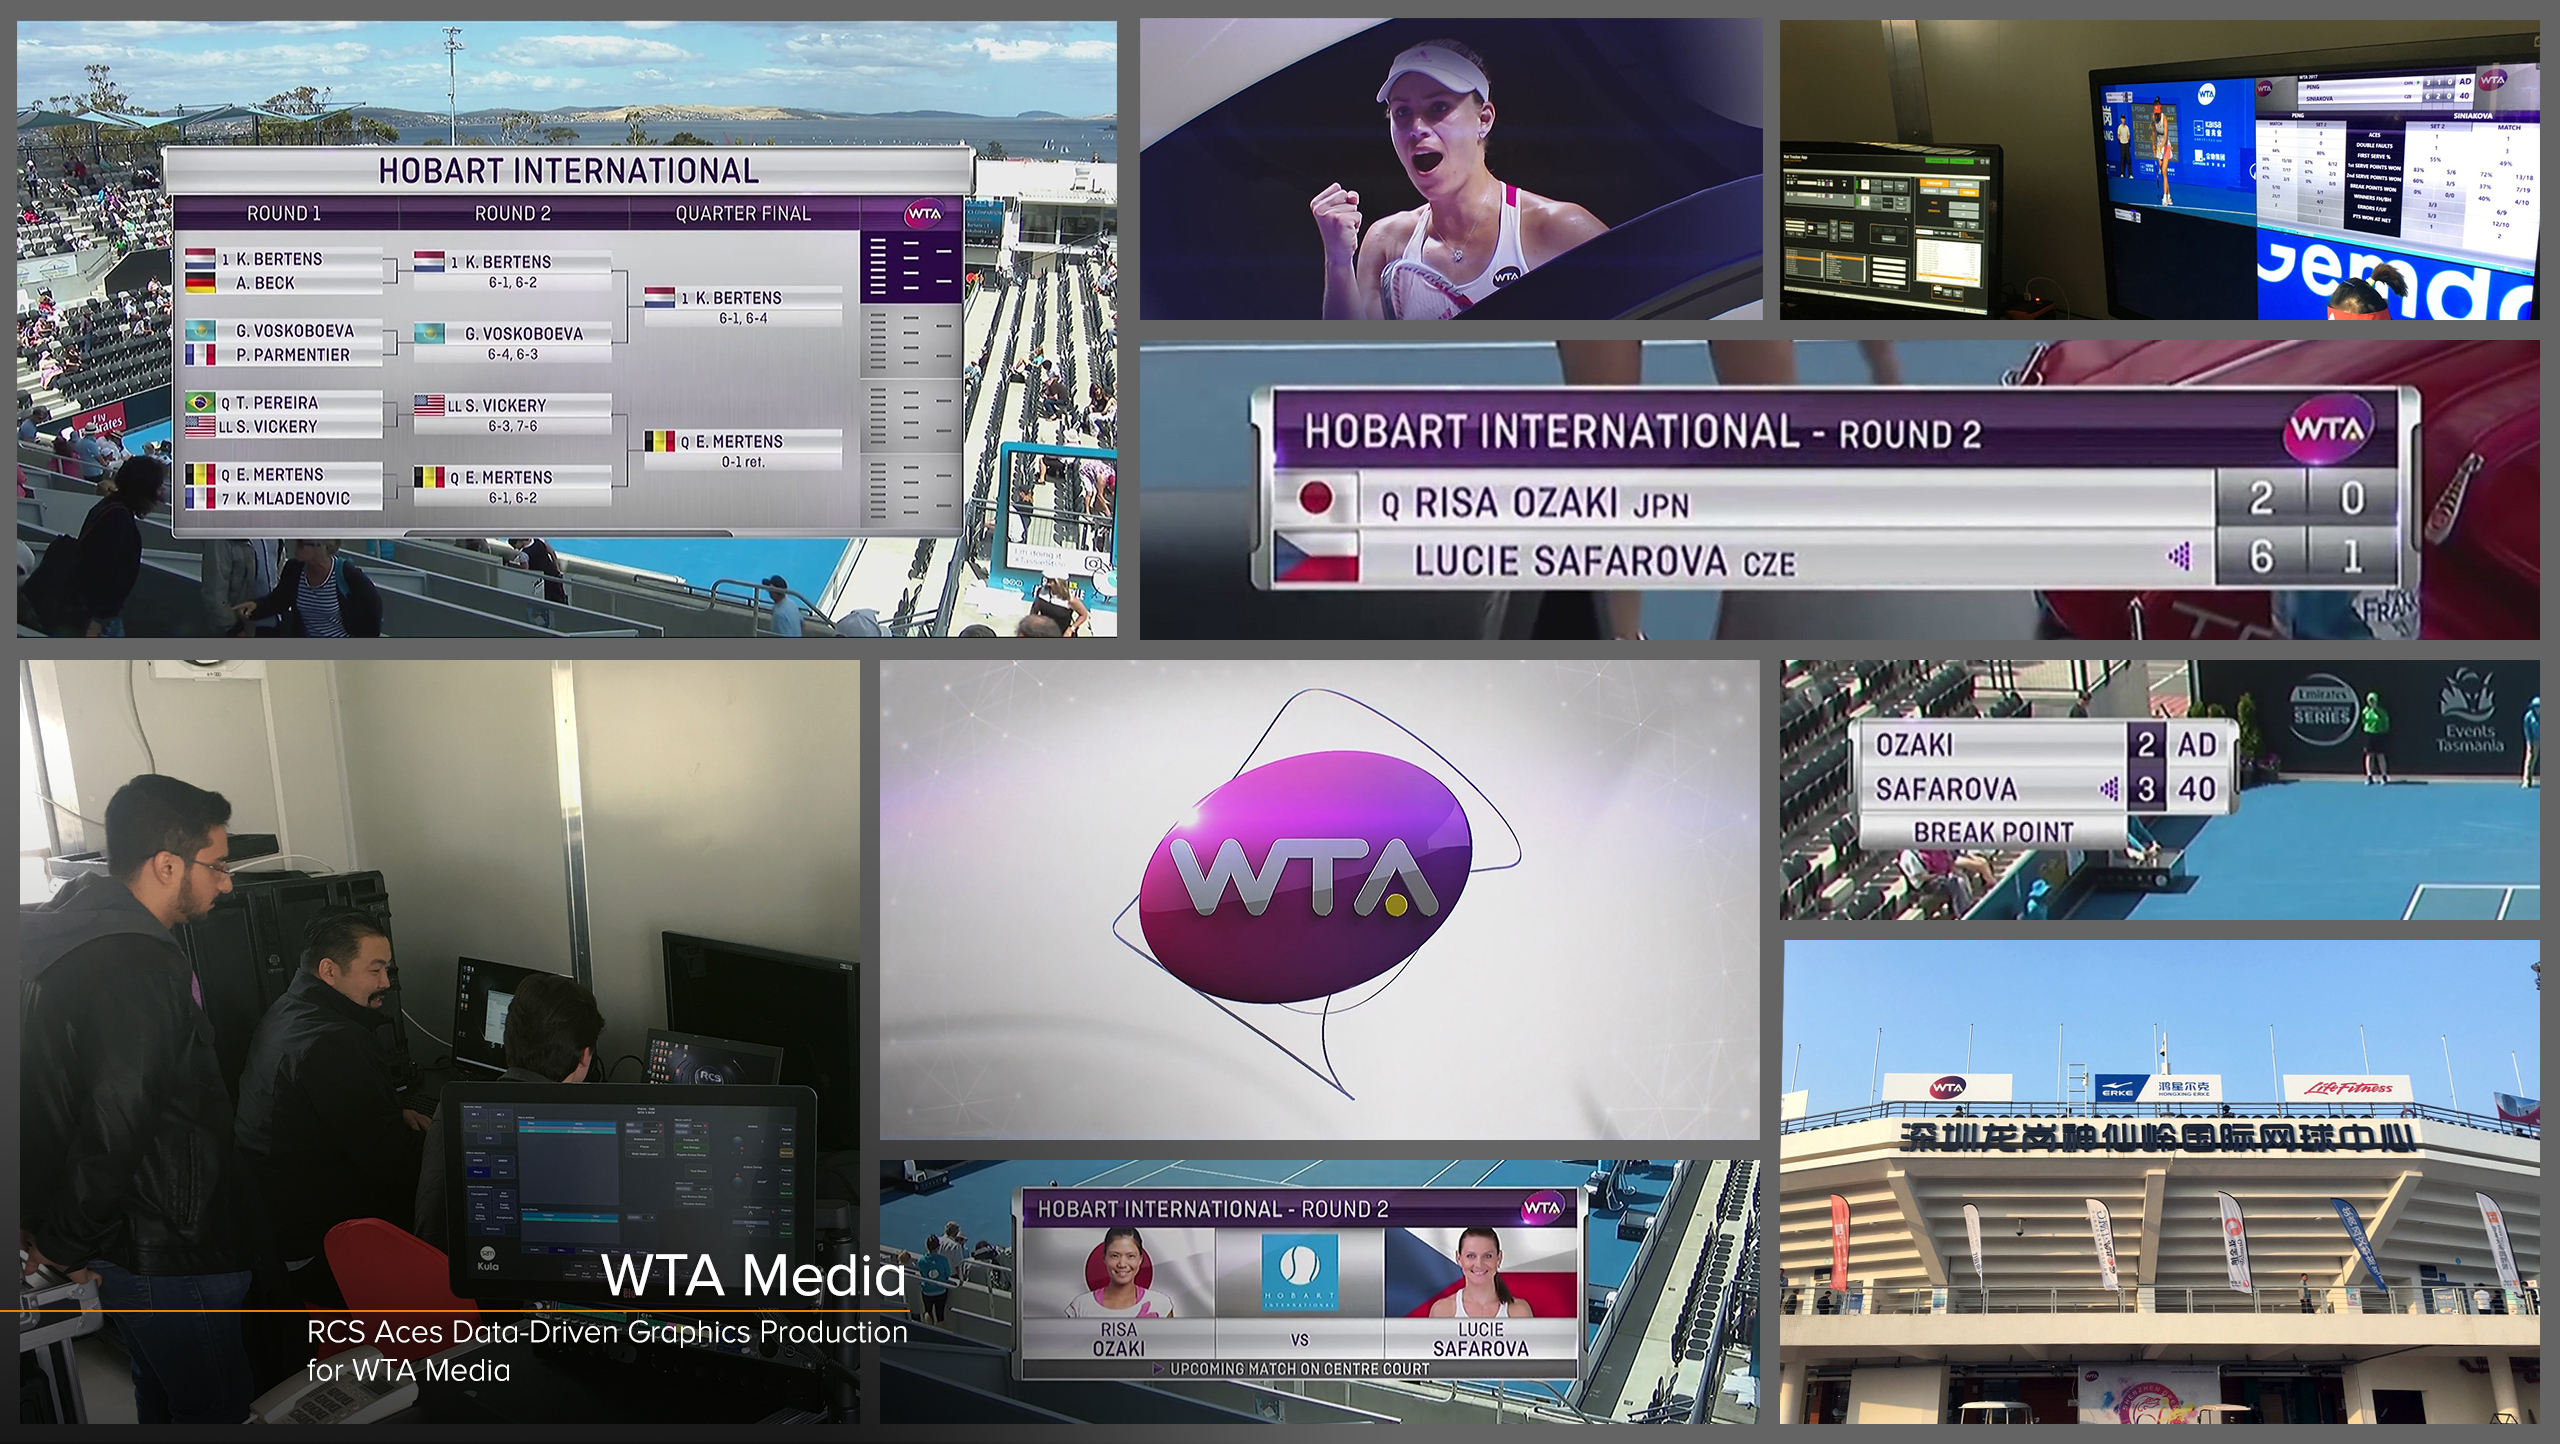2560x1444 pixels.
Task: Select the ROUND 2 column header in the bracket
Action: 512,213
